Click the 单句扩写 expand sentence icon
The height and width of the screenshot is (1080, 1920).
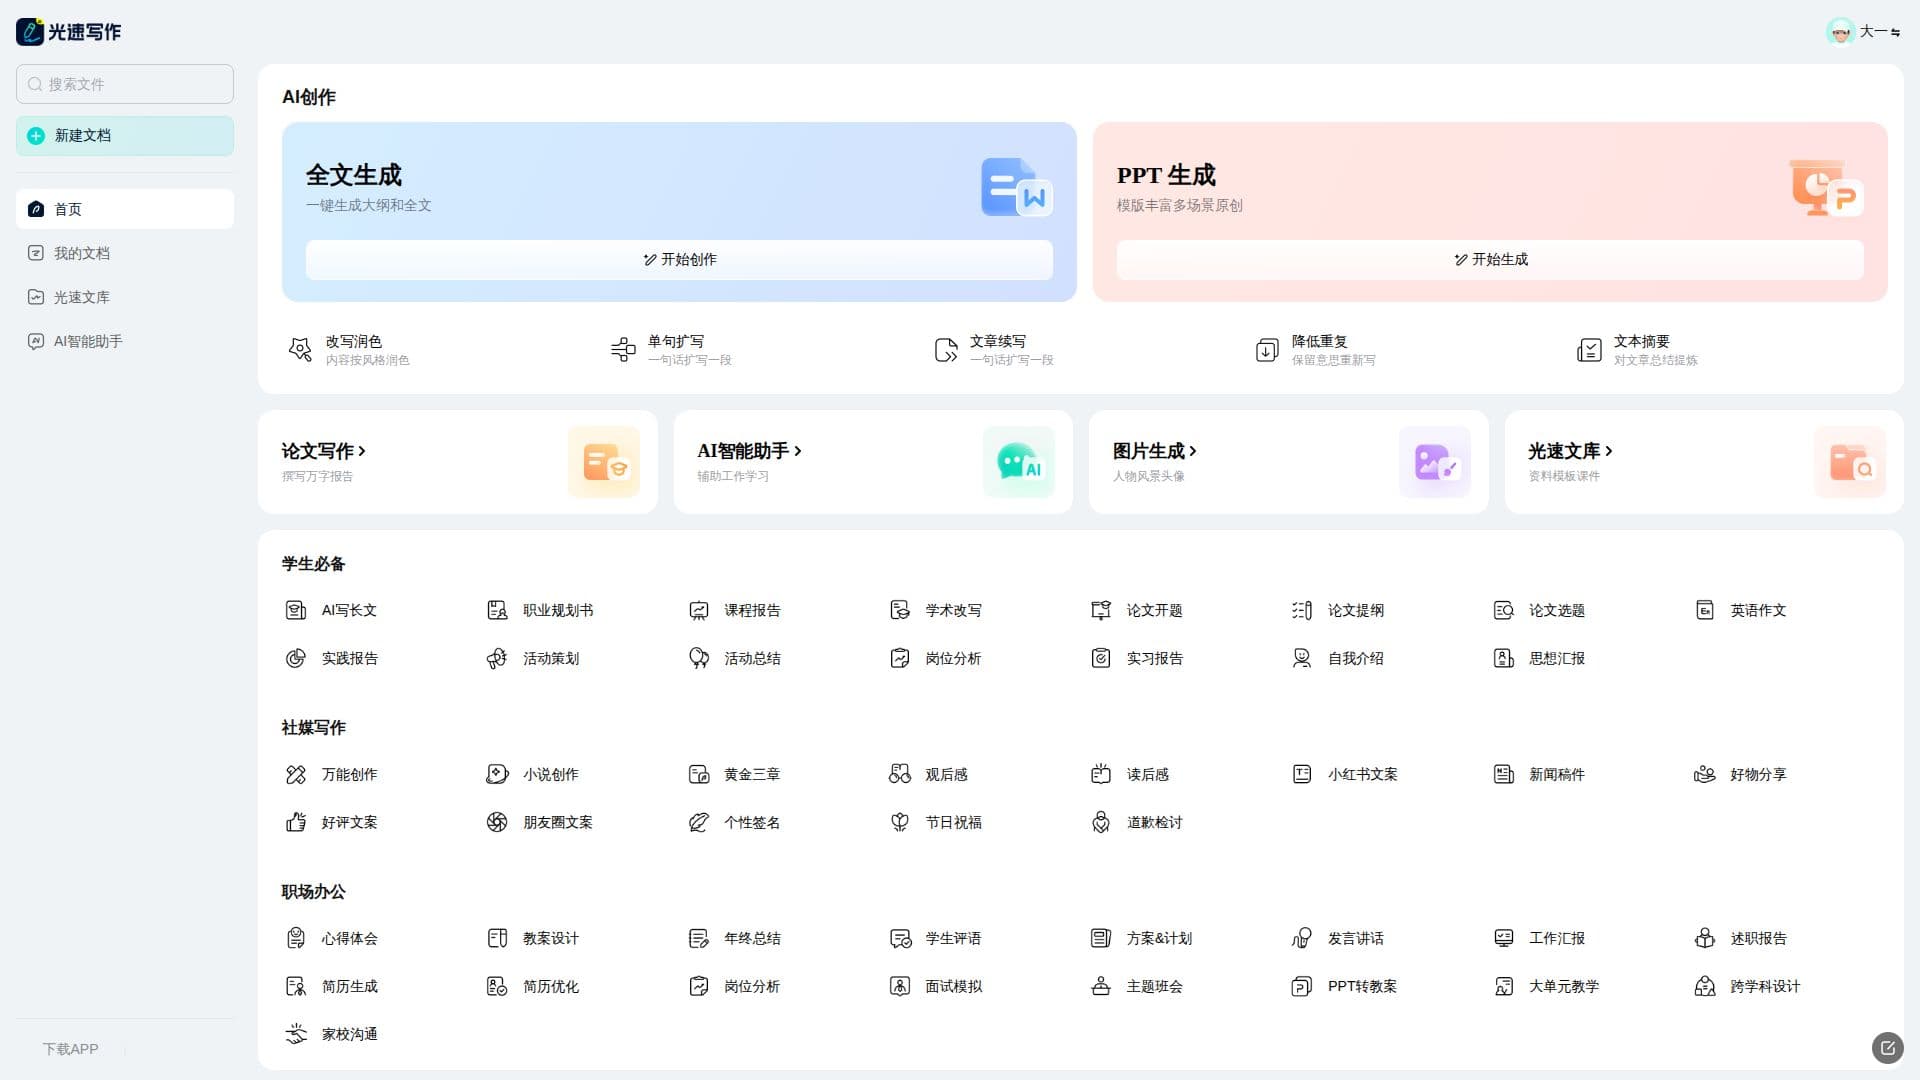point(623,349)
